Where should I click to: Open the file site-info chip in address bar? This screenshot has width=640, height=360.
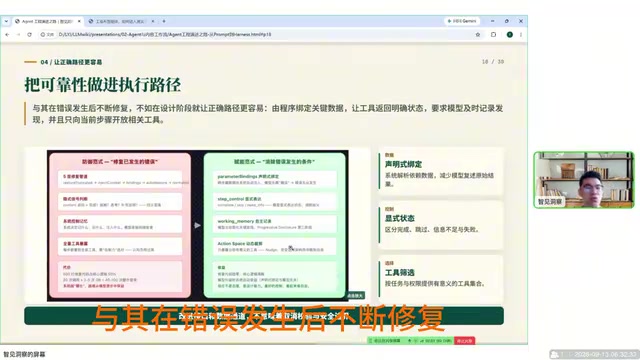[x=47, y=35]
